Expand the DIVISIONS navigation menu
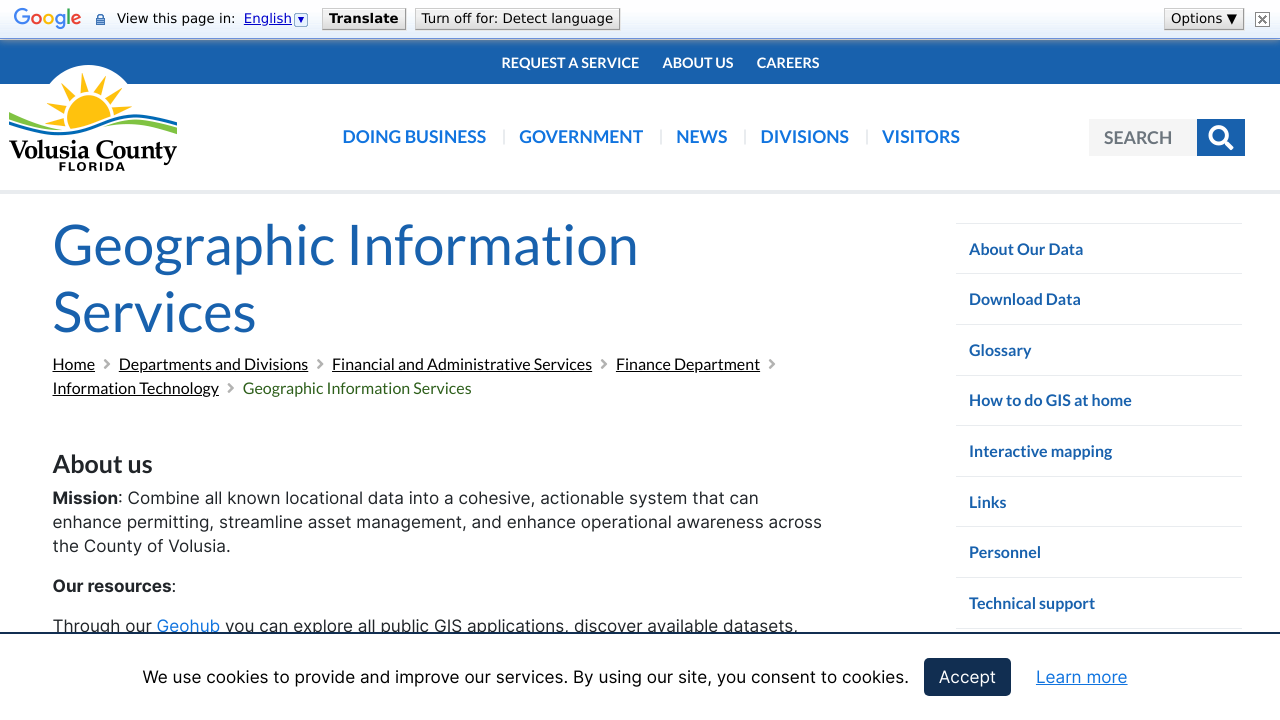Screen dimensions: 1280x720 pos(804,136)
